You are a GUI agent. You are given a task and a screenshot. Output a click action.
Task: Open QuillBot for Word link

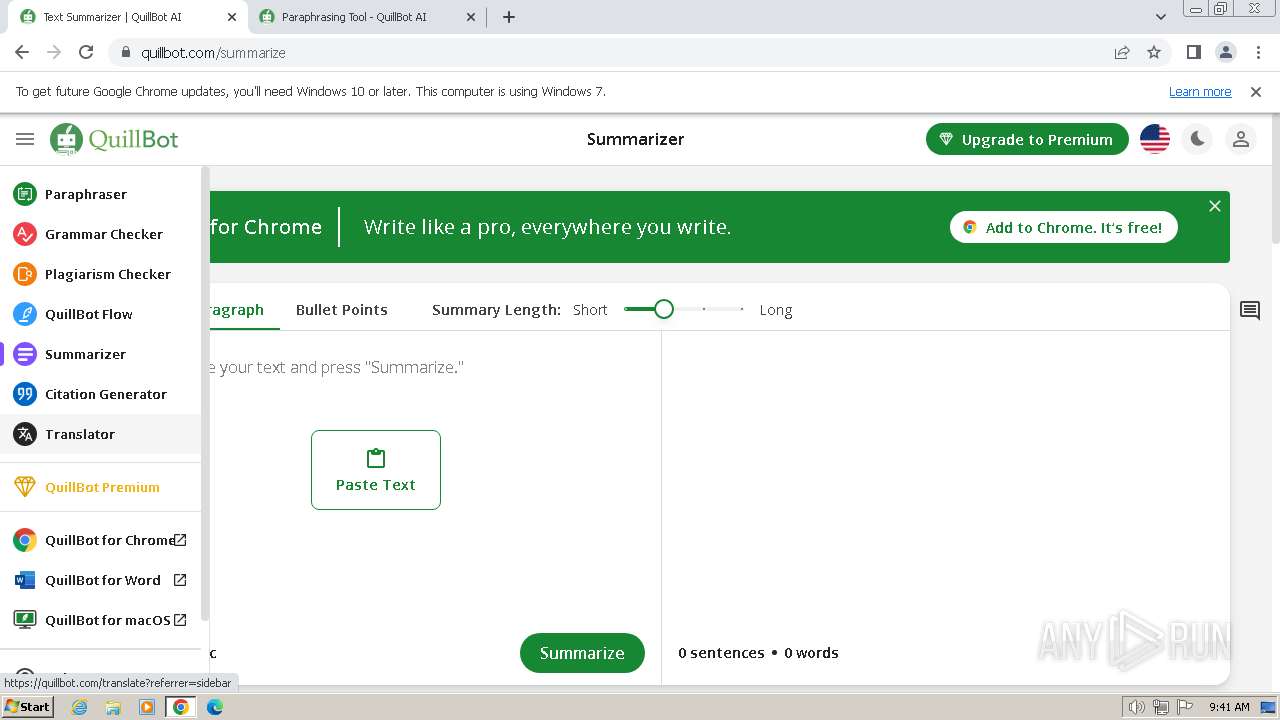100,580
